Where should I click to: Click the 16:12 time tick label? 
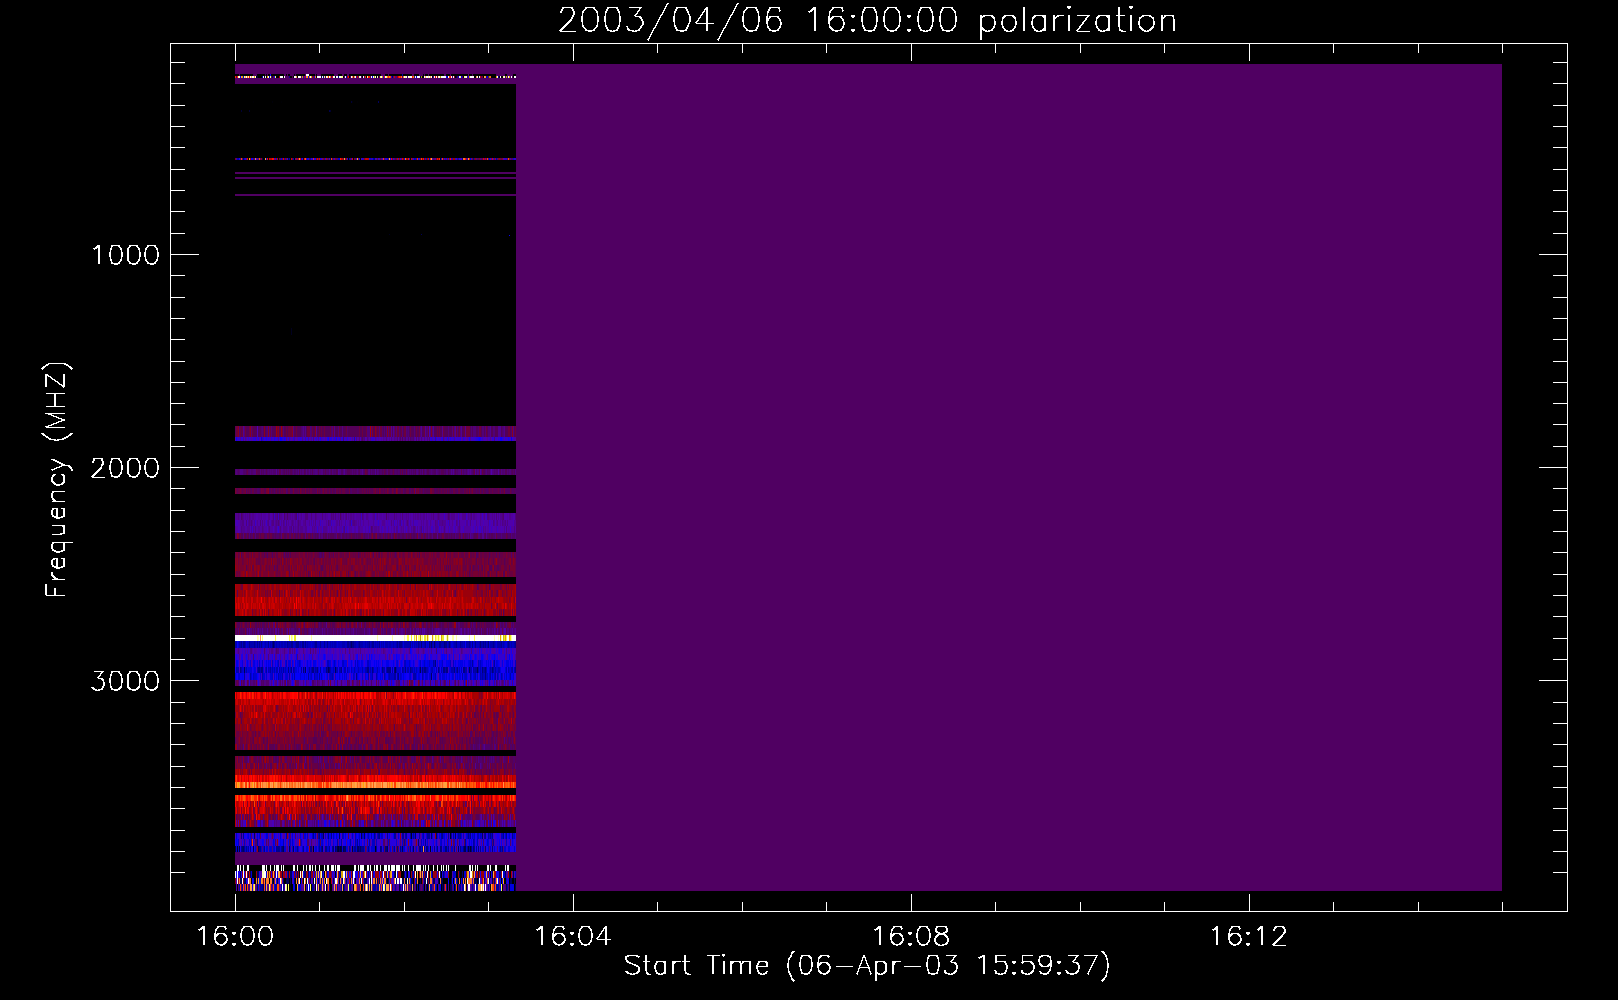coord(1249,937)
